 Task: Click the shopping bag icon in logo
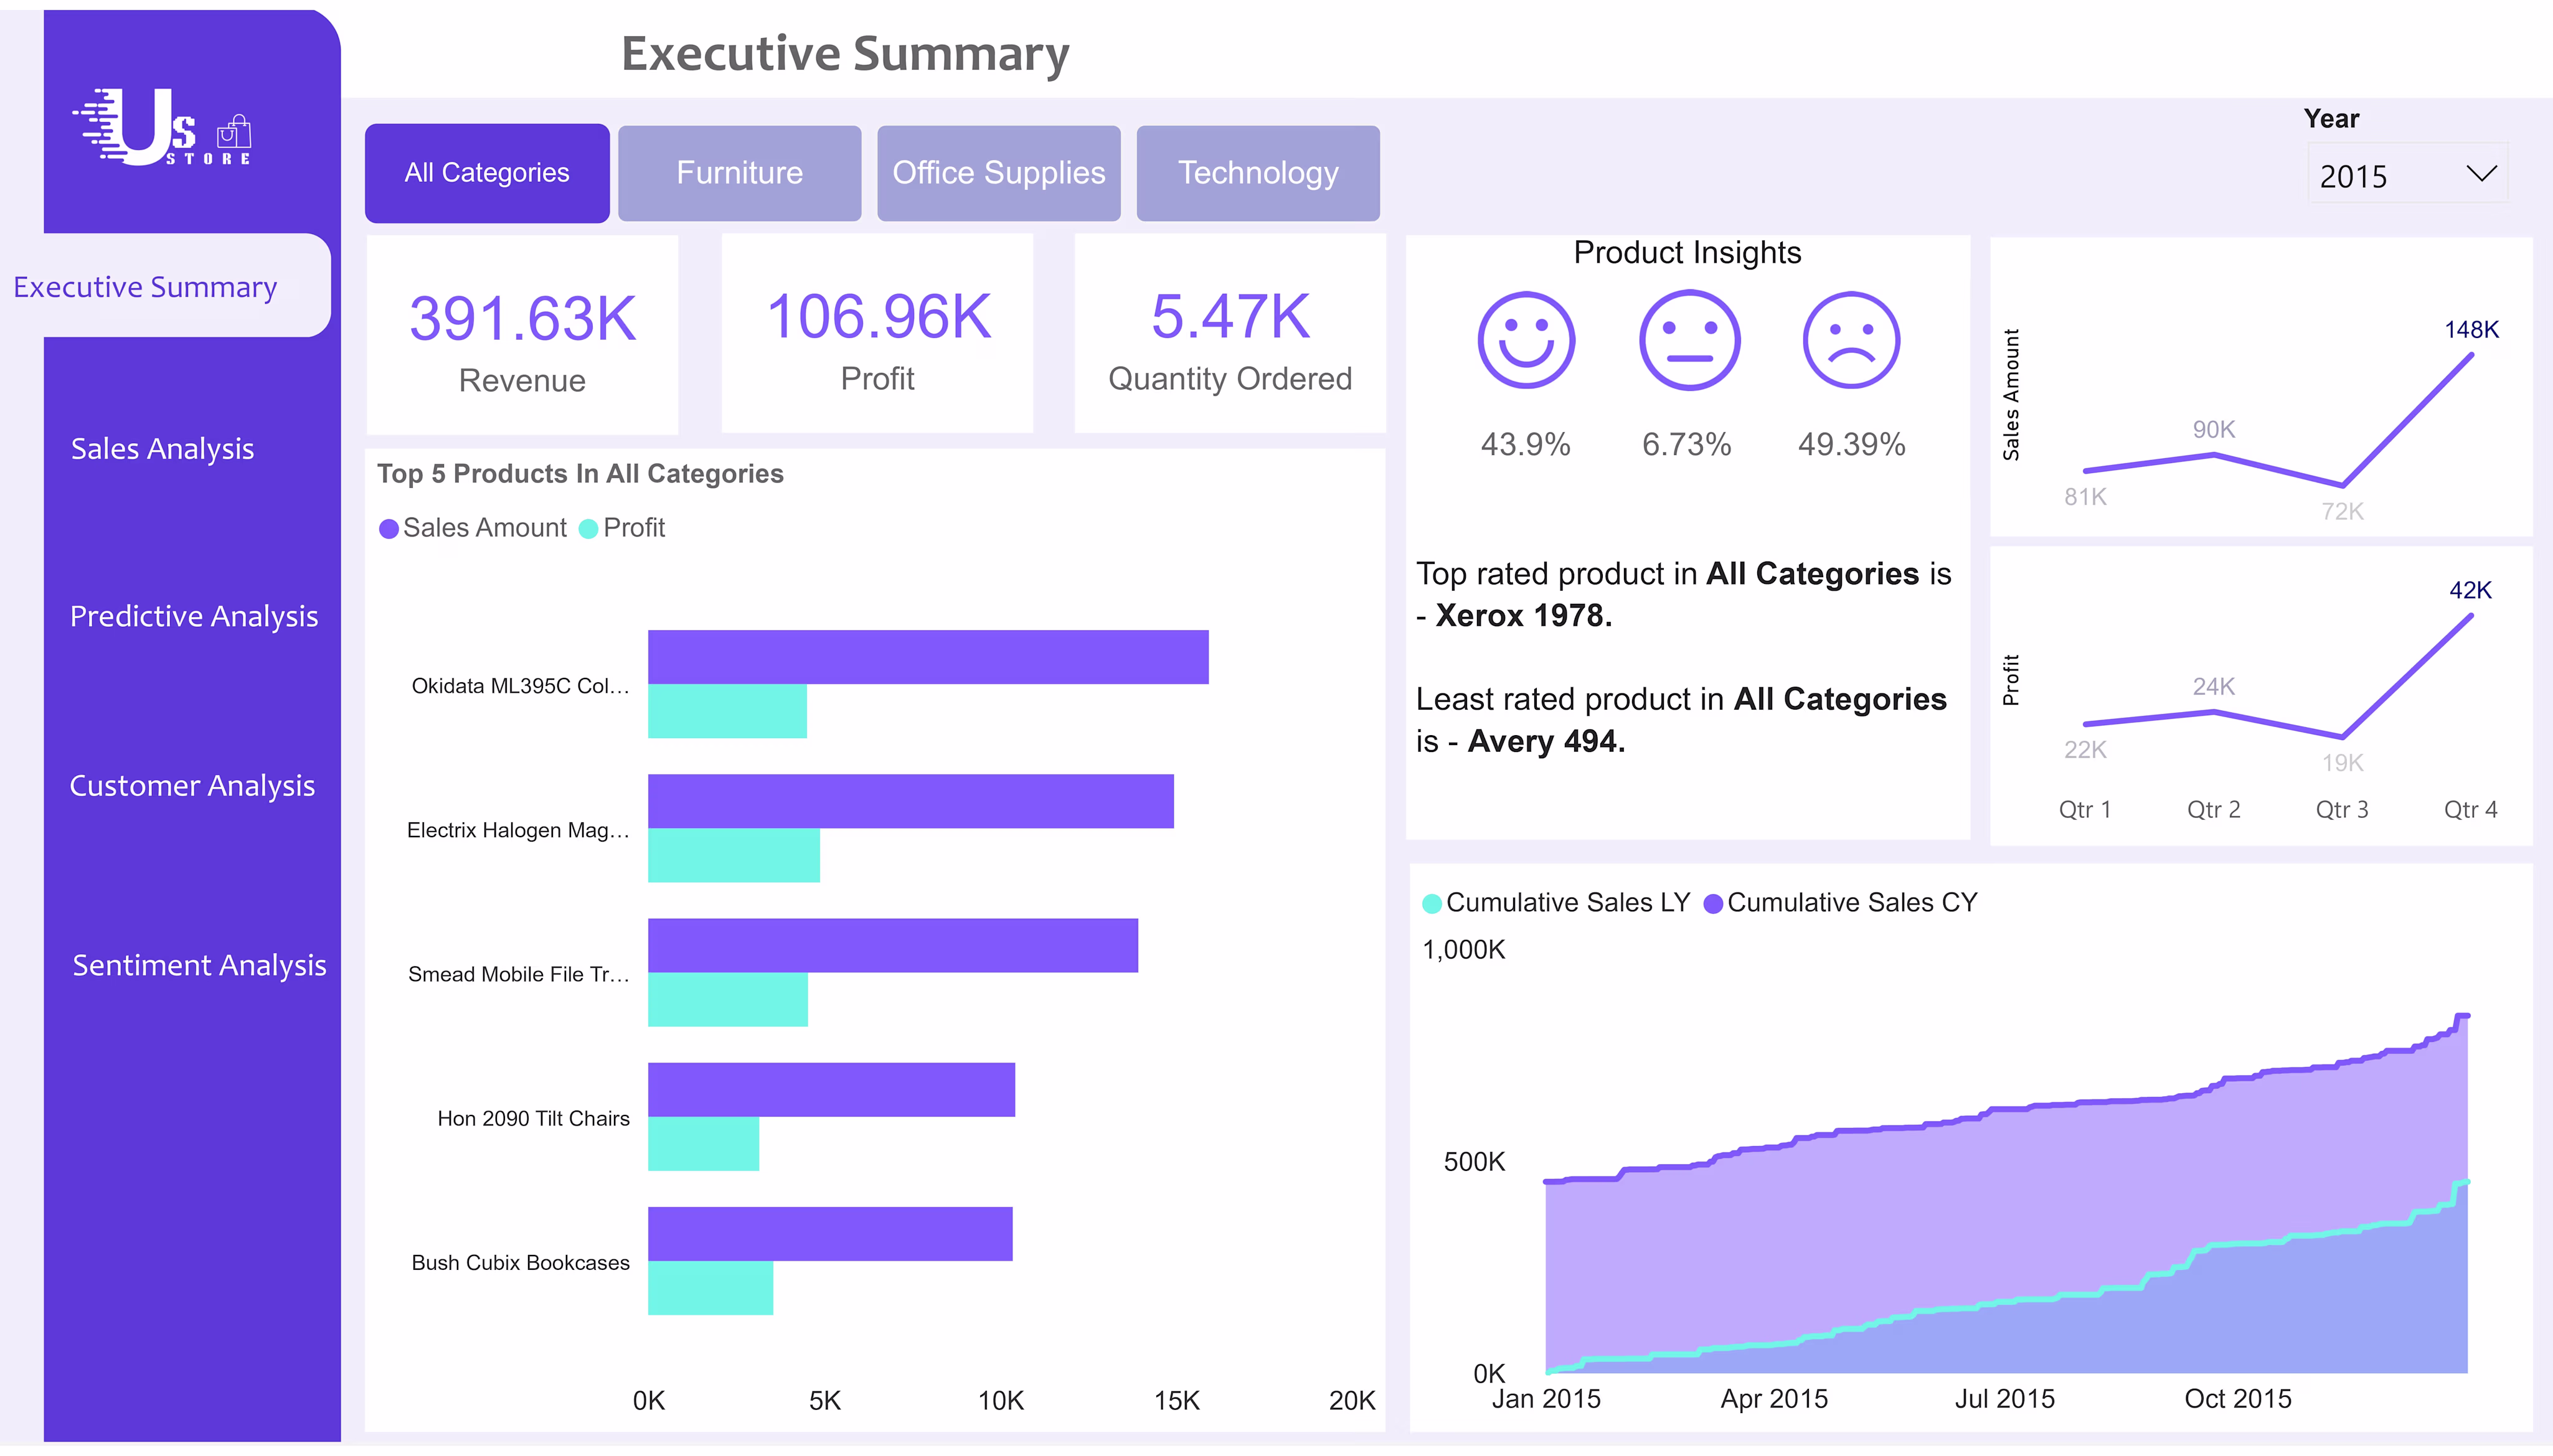click(x=235, y=131)
